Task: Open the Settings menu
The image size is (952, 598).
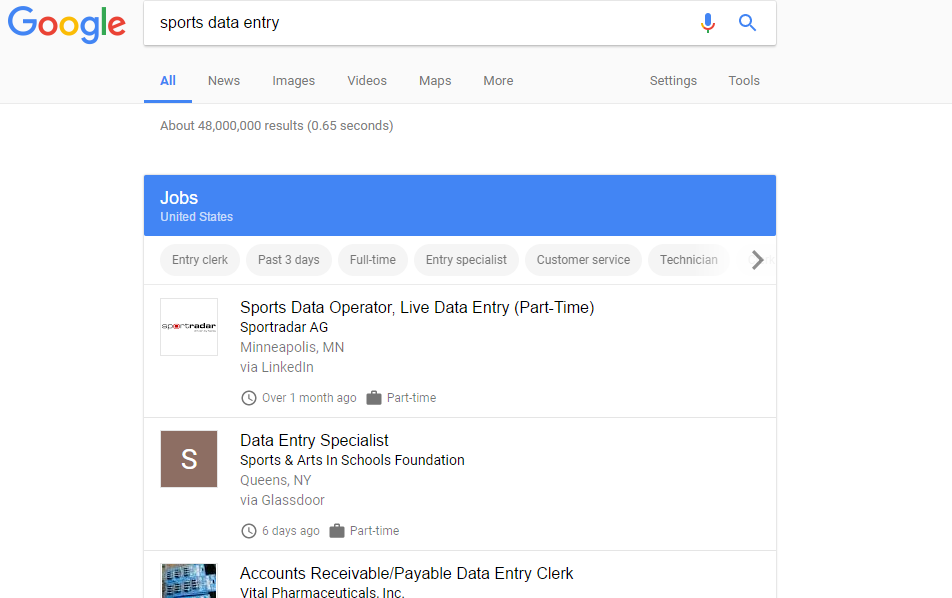Action: [x=673, y=81]
